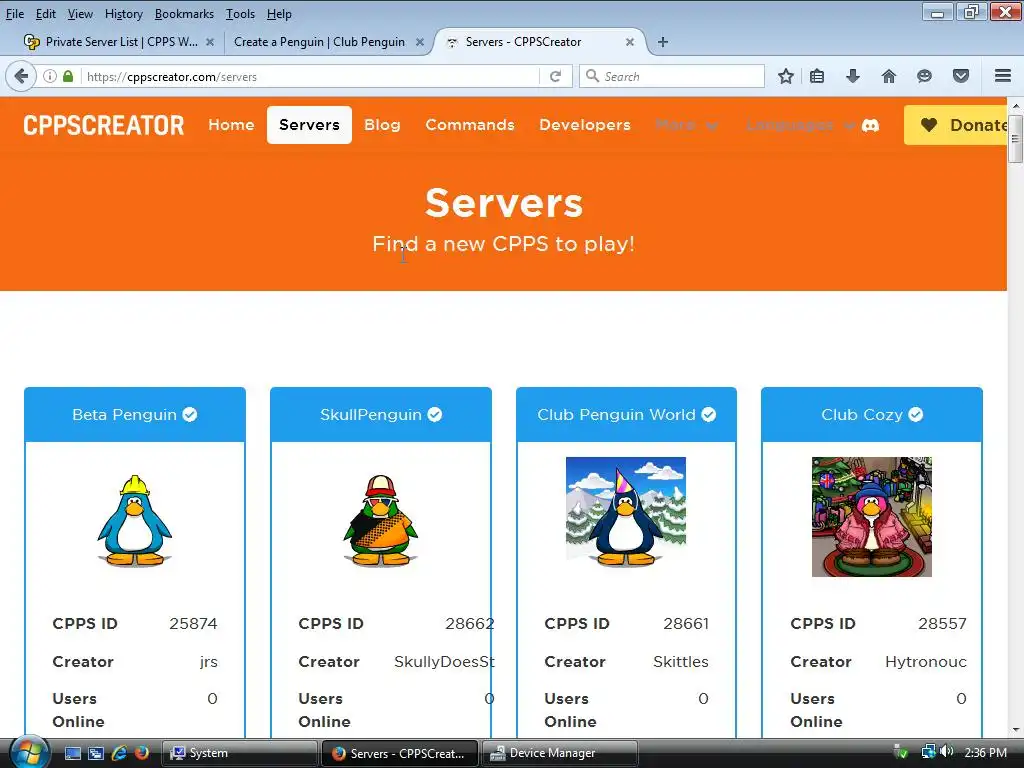This screenshot has height=768, width=1024.
Task: Open the Windows Start orb
Action: [x=29, y=752]
